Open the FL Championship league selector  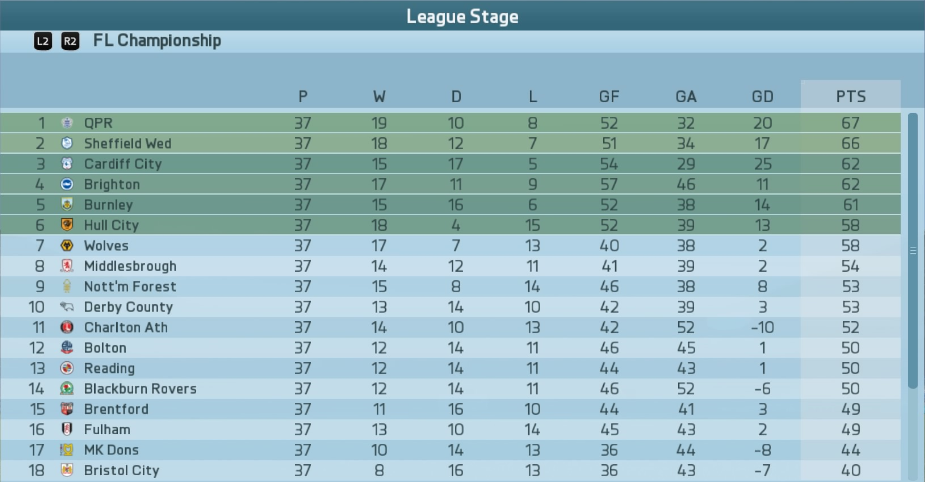point(157,41)
